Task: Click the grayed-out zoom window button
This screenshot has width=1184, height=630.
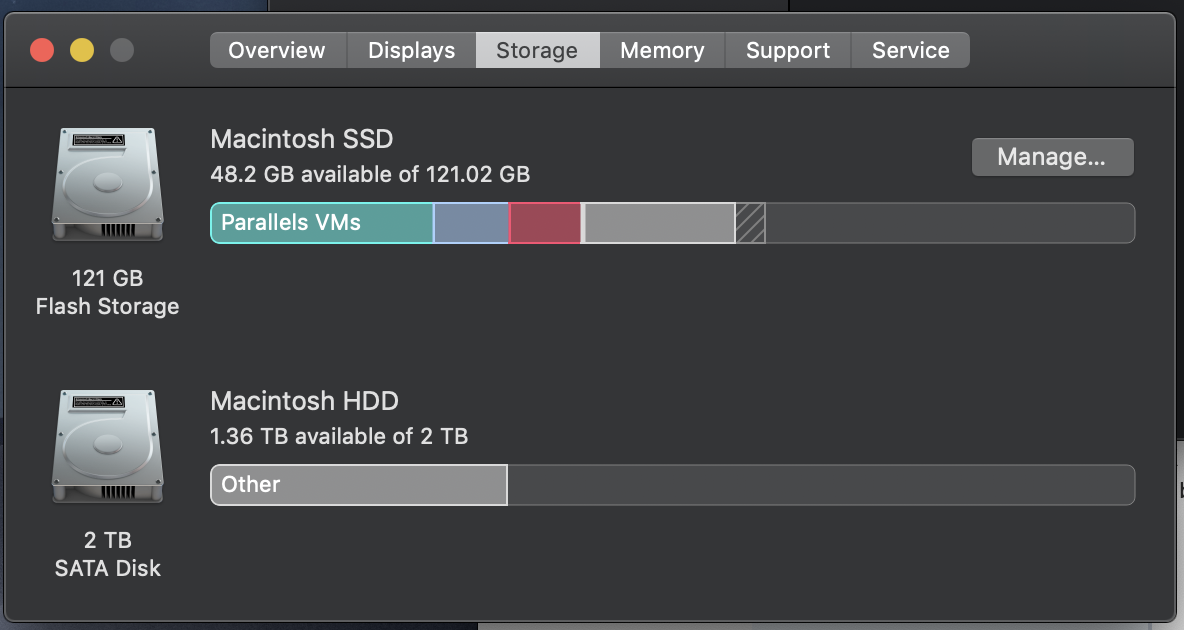Action: tap(122, 50)
